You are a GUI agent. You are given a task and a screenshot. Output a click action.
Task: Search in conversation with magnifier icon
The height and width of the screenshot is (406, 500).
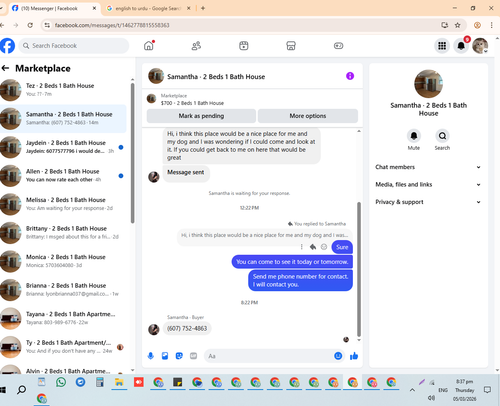442,136
